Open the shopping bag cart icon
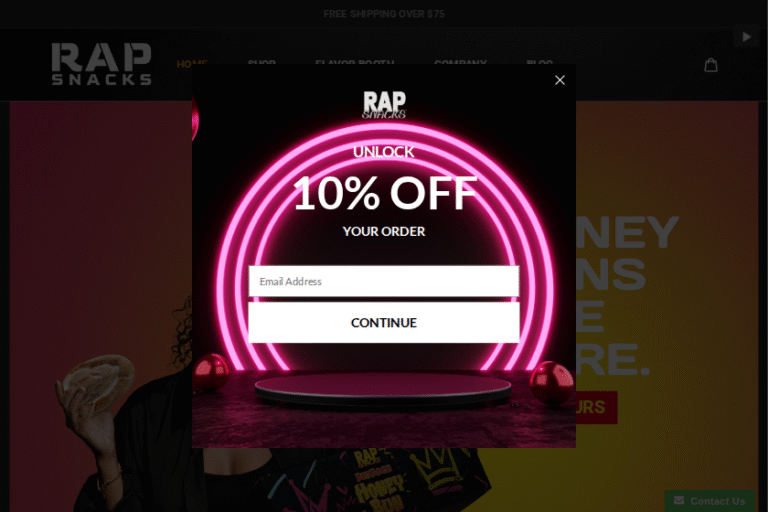The image size is (768, 512). click(x=711, y=65)
